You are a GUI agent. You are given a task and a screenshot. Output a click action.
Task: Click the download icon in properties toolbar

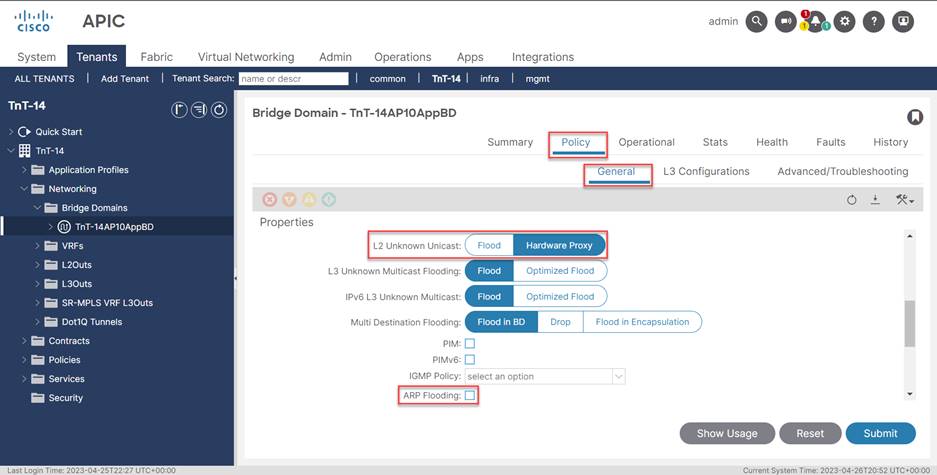875,200
